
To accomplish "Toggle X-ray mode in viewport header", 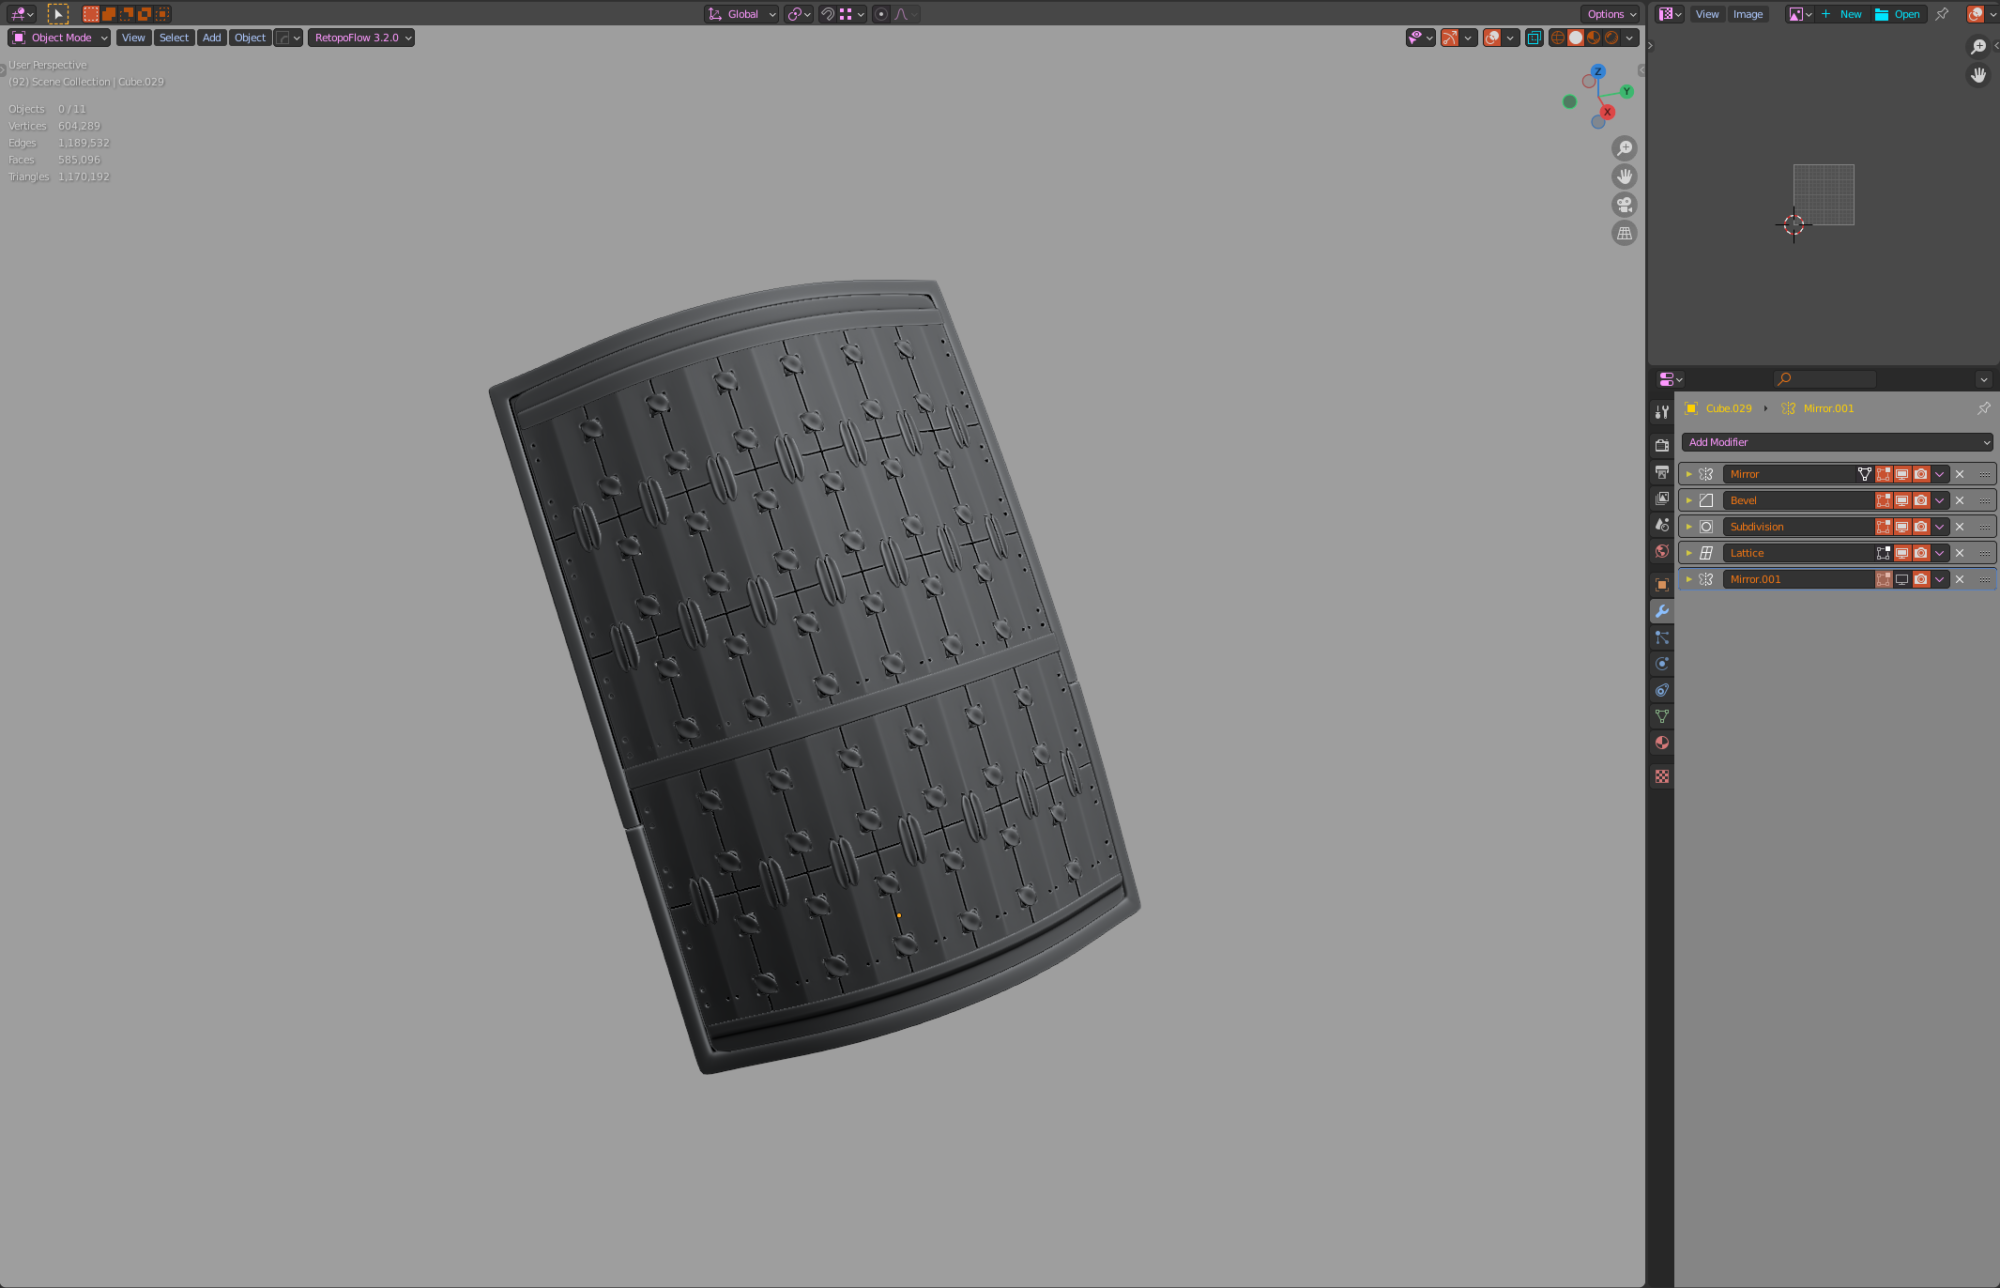I will click(x=1534, y=38).
